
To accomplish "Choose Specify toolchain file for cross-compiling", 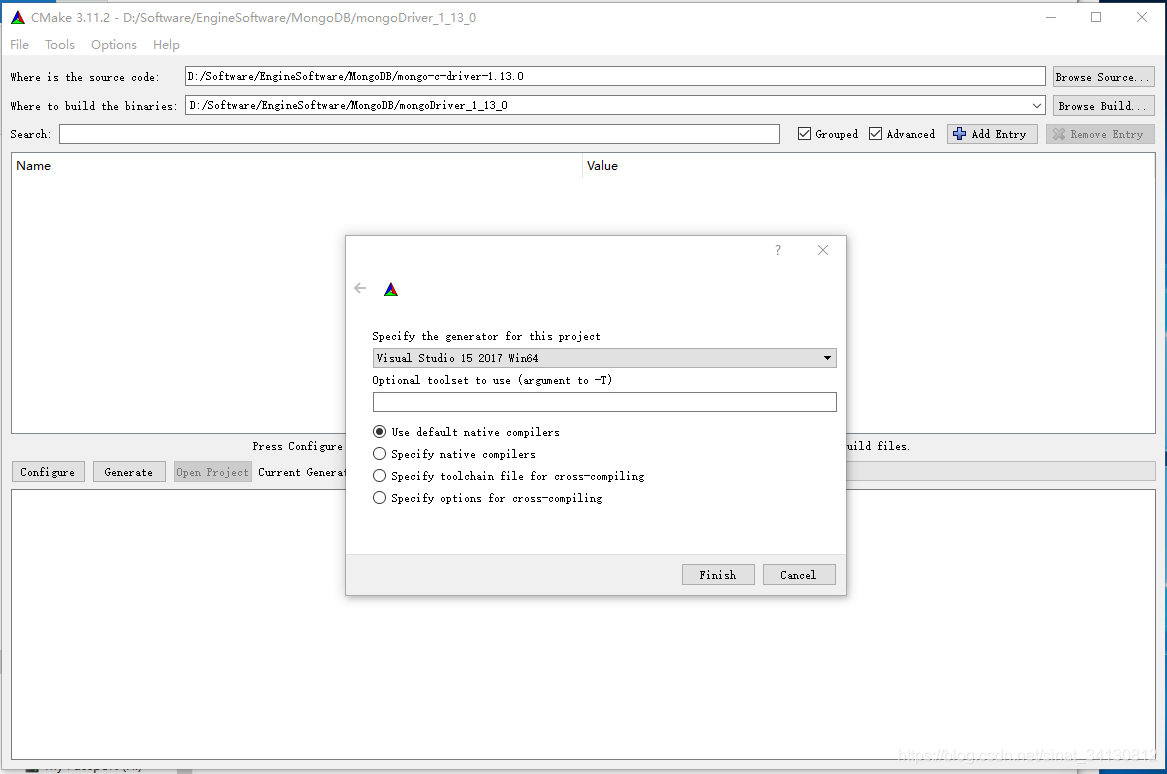I will pyautogui.click(x=380, y=476).
